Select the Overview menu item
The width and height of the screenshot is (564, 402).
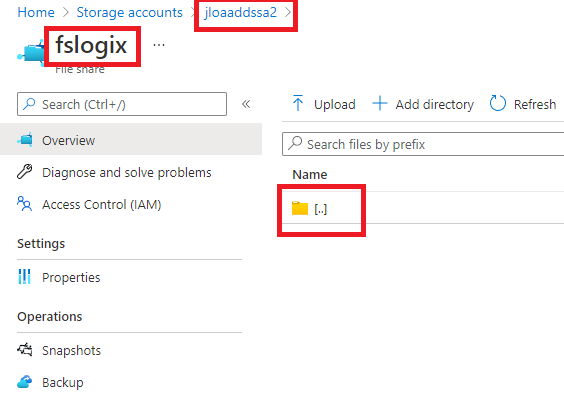(x=131, y=140)
